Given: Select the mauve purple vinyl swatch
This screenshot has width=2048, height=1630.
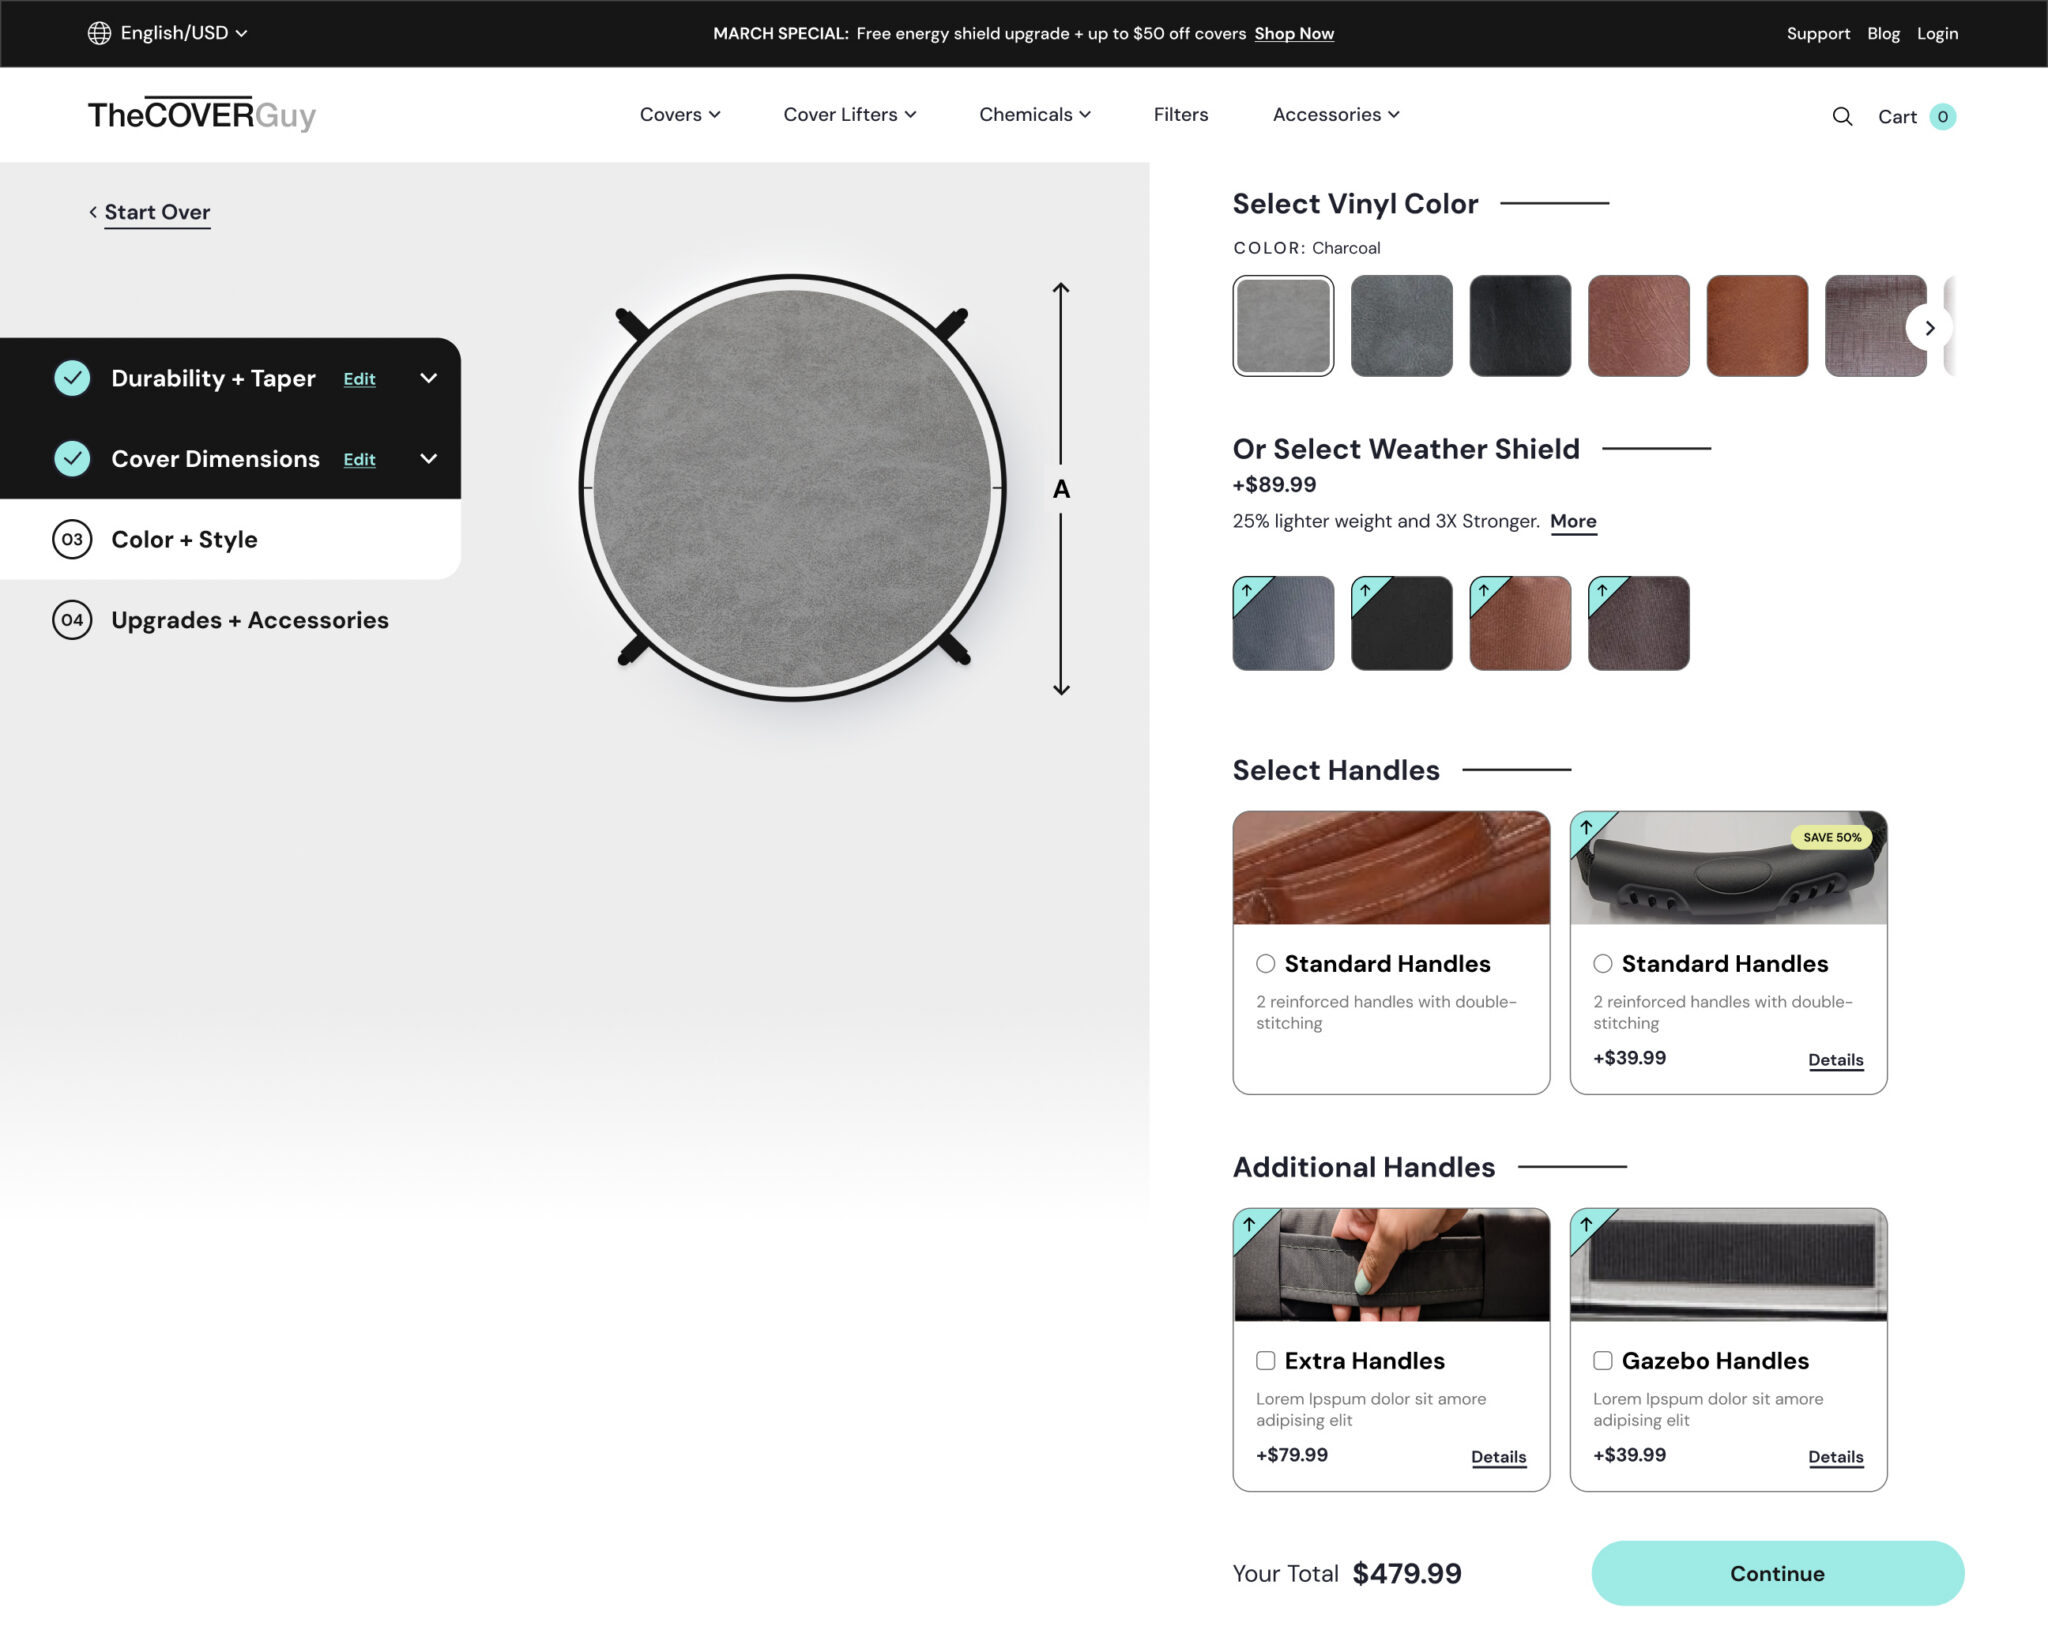Looking at the screenshot, I should click(1875, 326).
